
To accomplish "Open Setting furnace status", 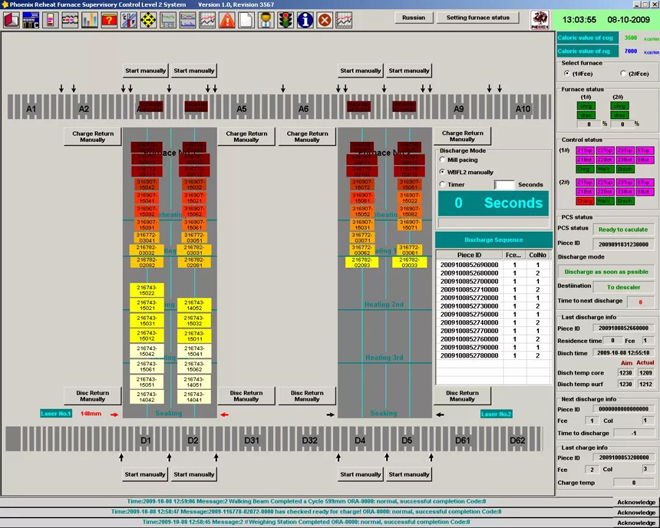I will pos(477,17).
